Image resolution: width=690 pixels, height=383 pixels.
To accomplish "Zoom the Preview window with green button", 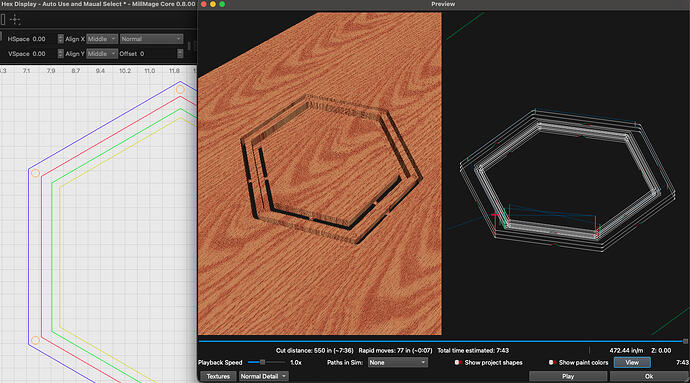I will point(222,4).
